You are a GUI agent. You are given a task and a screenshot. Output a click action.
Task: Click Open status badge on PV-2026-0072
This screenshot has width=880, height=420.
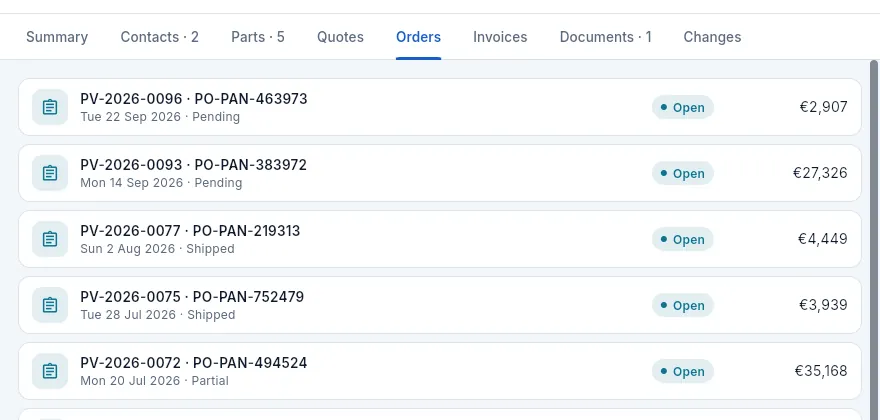click(x=682, y=371)
